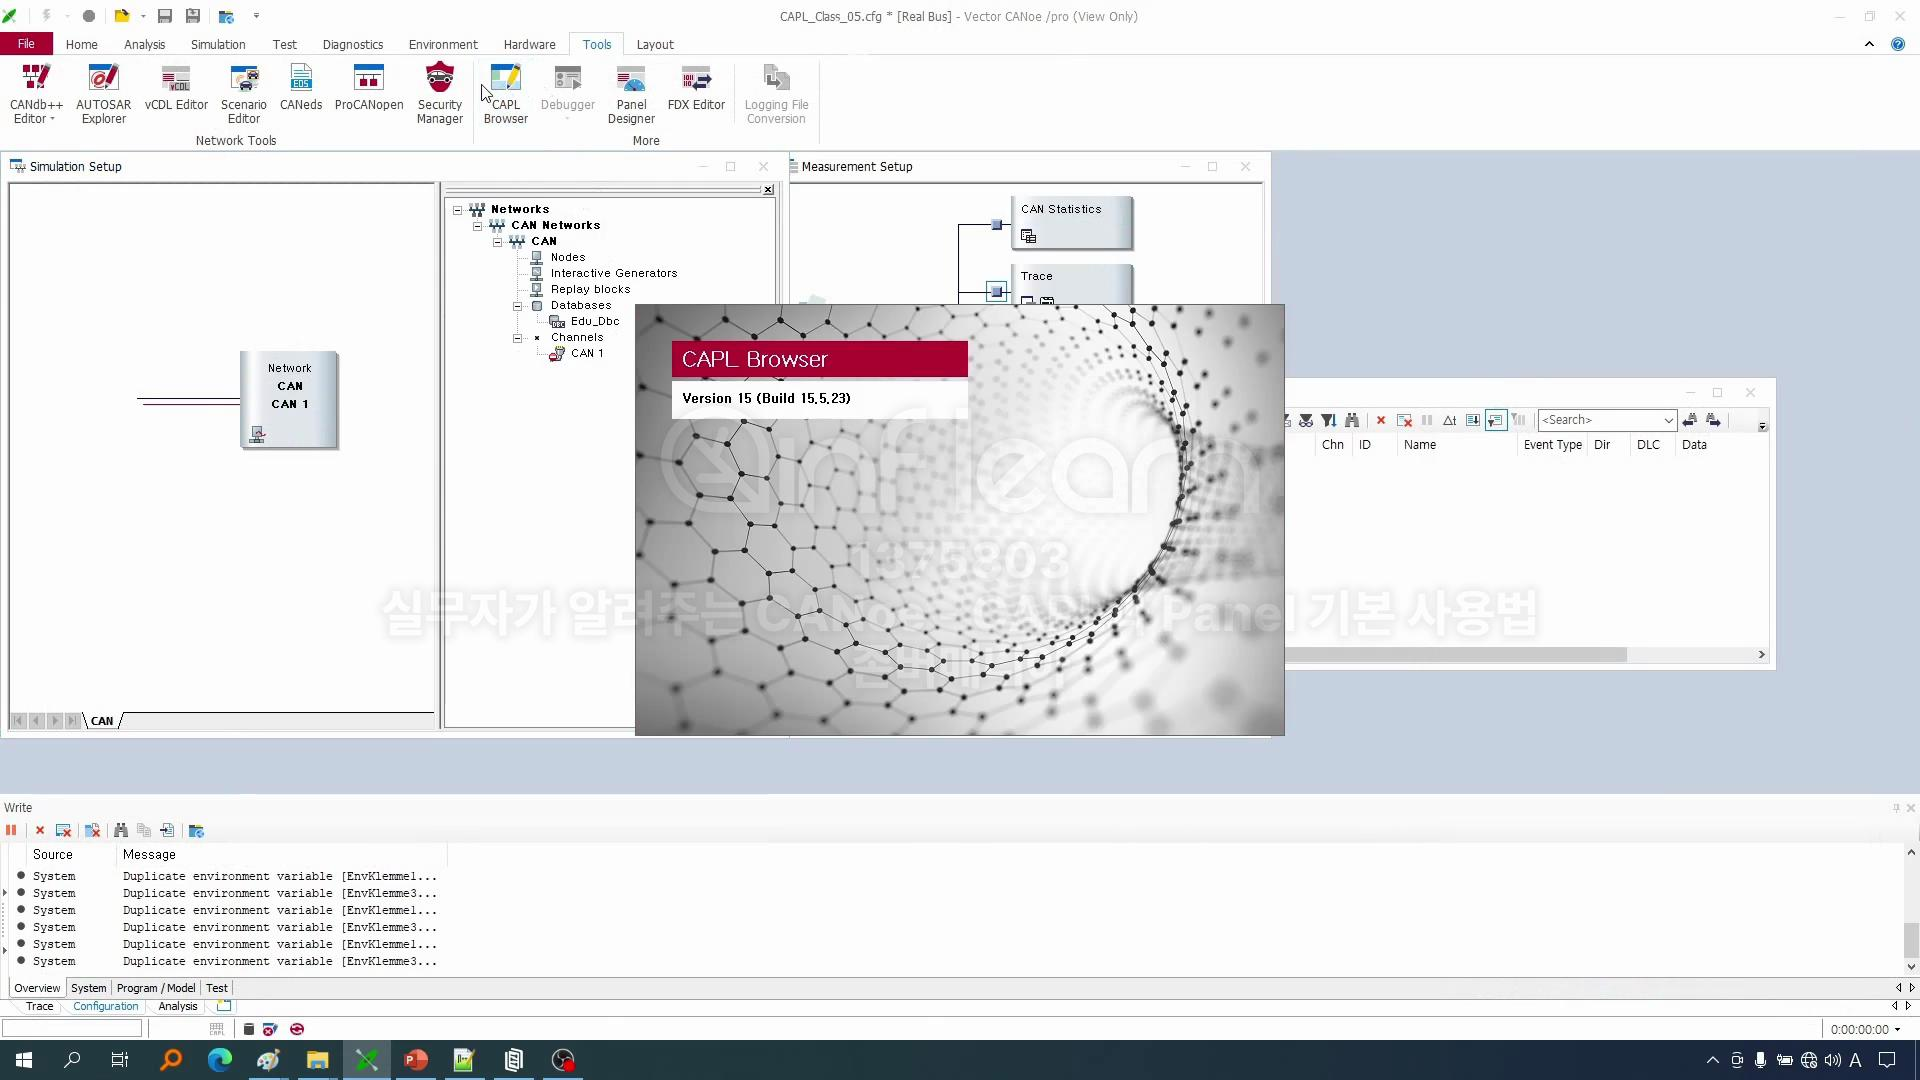Launch the CANeds tool
The image size is (1920, 1080).
point(301,88)
